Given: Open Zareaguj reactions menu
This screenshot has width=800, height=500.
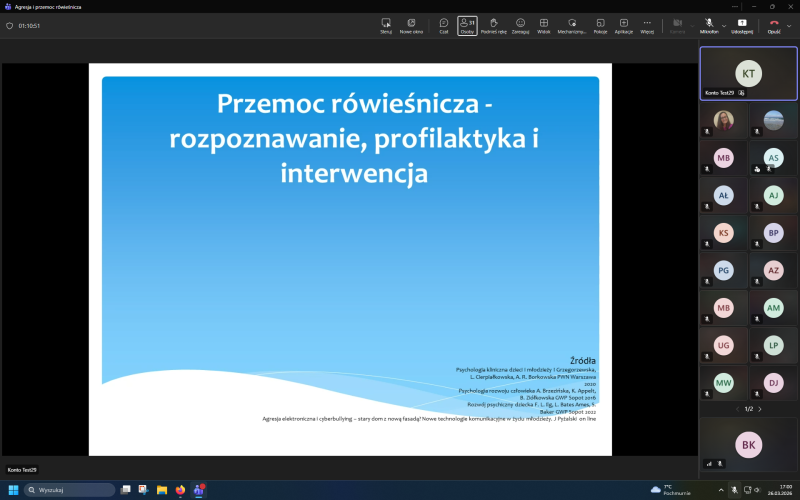Looking at the screenshot, I should point(520,25).
